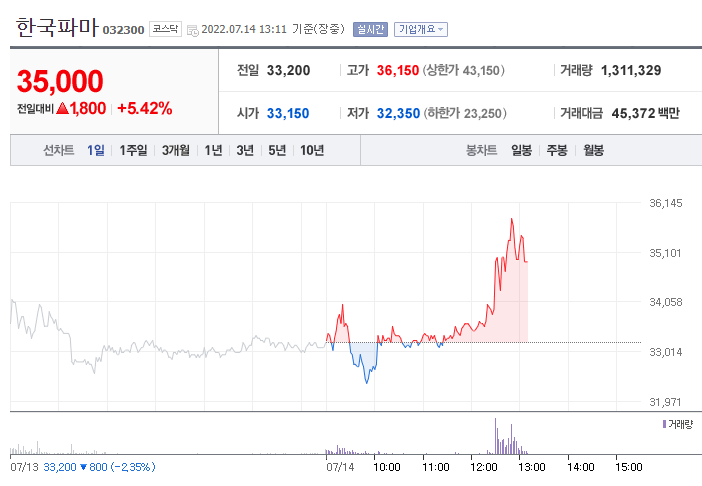
Task: Open the 주봉 weekly candle chart
Action: point(556,150)
